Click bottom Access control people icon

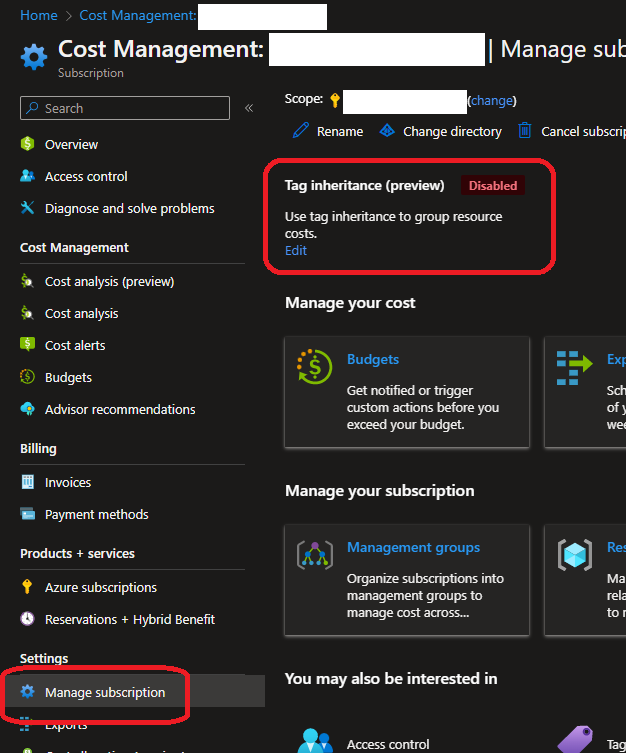click(x=315, y=741)
